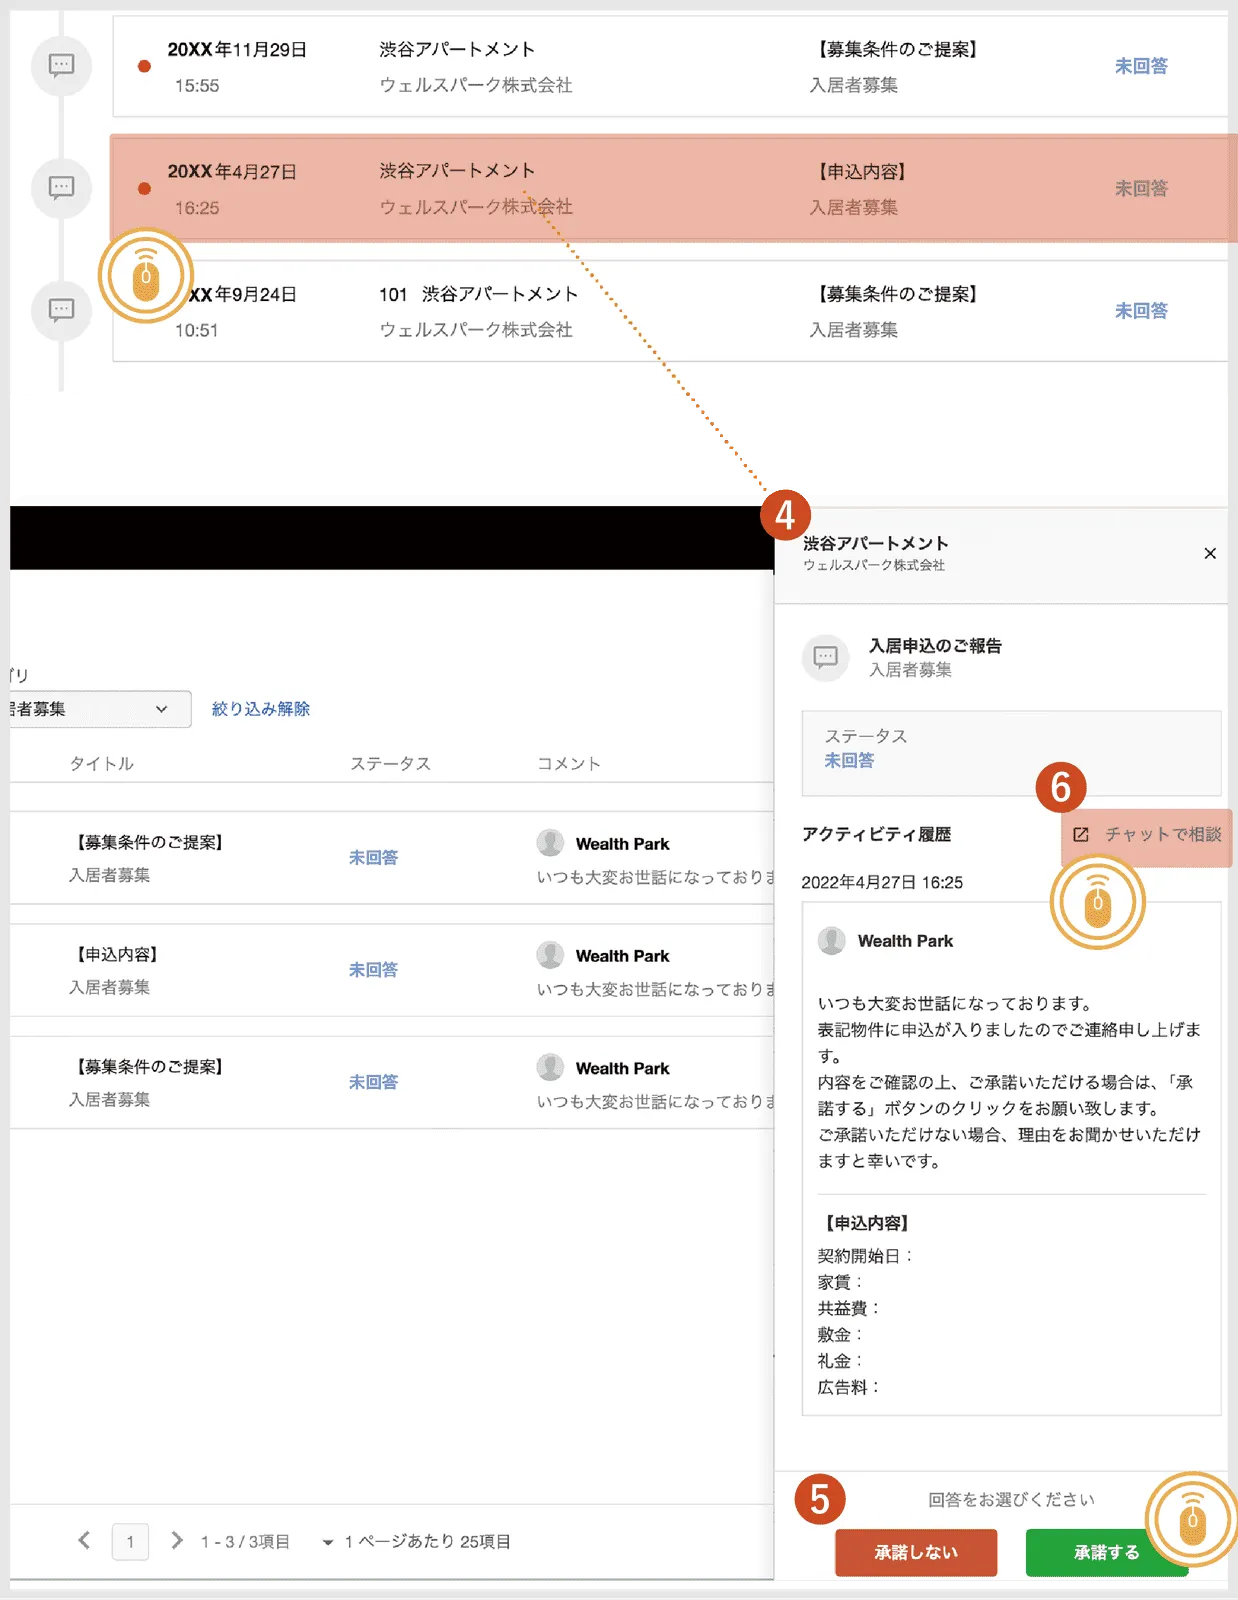Image resolution: width=1238 pixels, height=1600 pixels.
Task: Open 101 渋谷アパートメント September 24 row
Action: [670, 310]
